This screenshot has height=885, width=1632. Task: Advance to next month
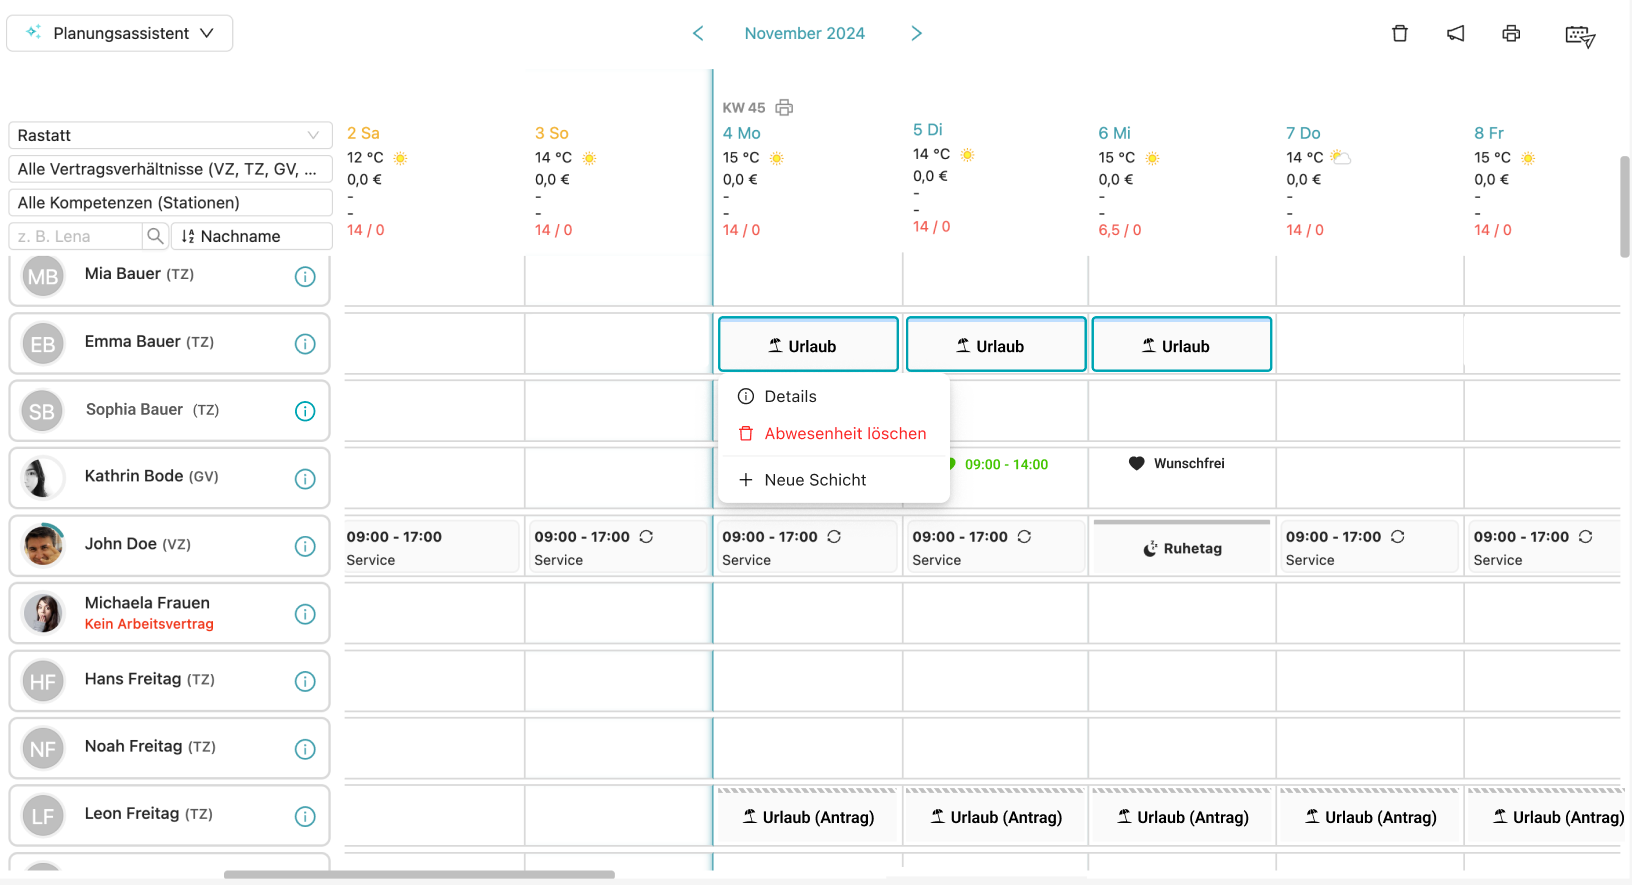916,34
